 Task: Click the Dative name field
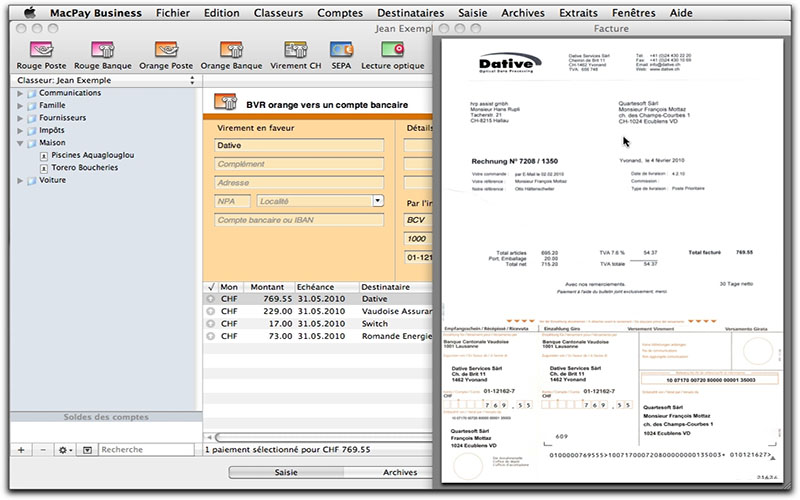[299, 145]
